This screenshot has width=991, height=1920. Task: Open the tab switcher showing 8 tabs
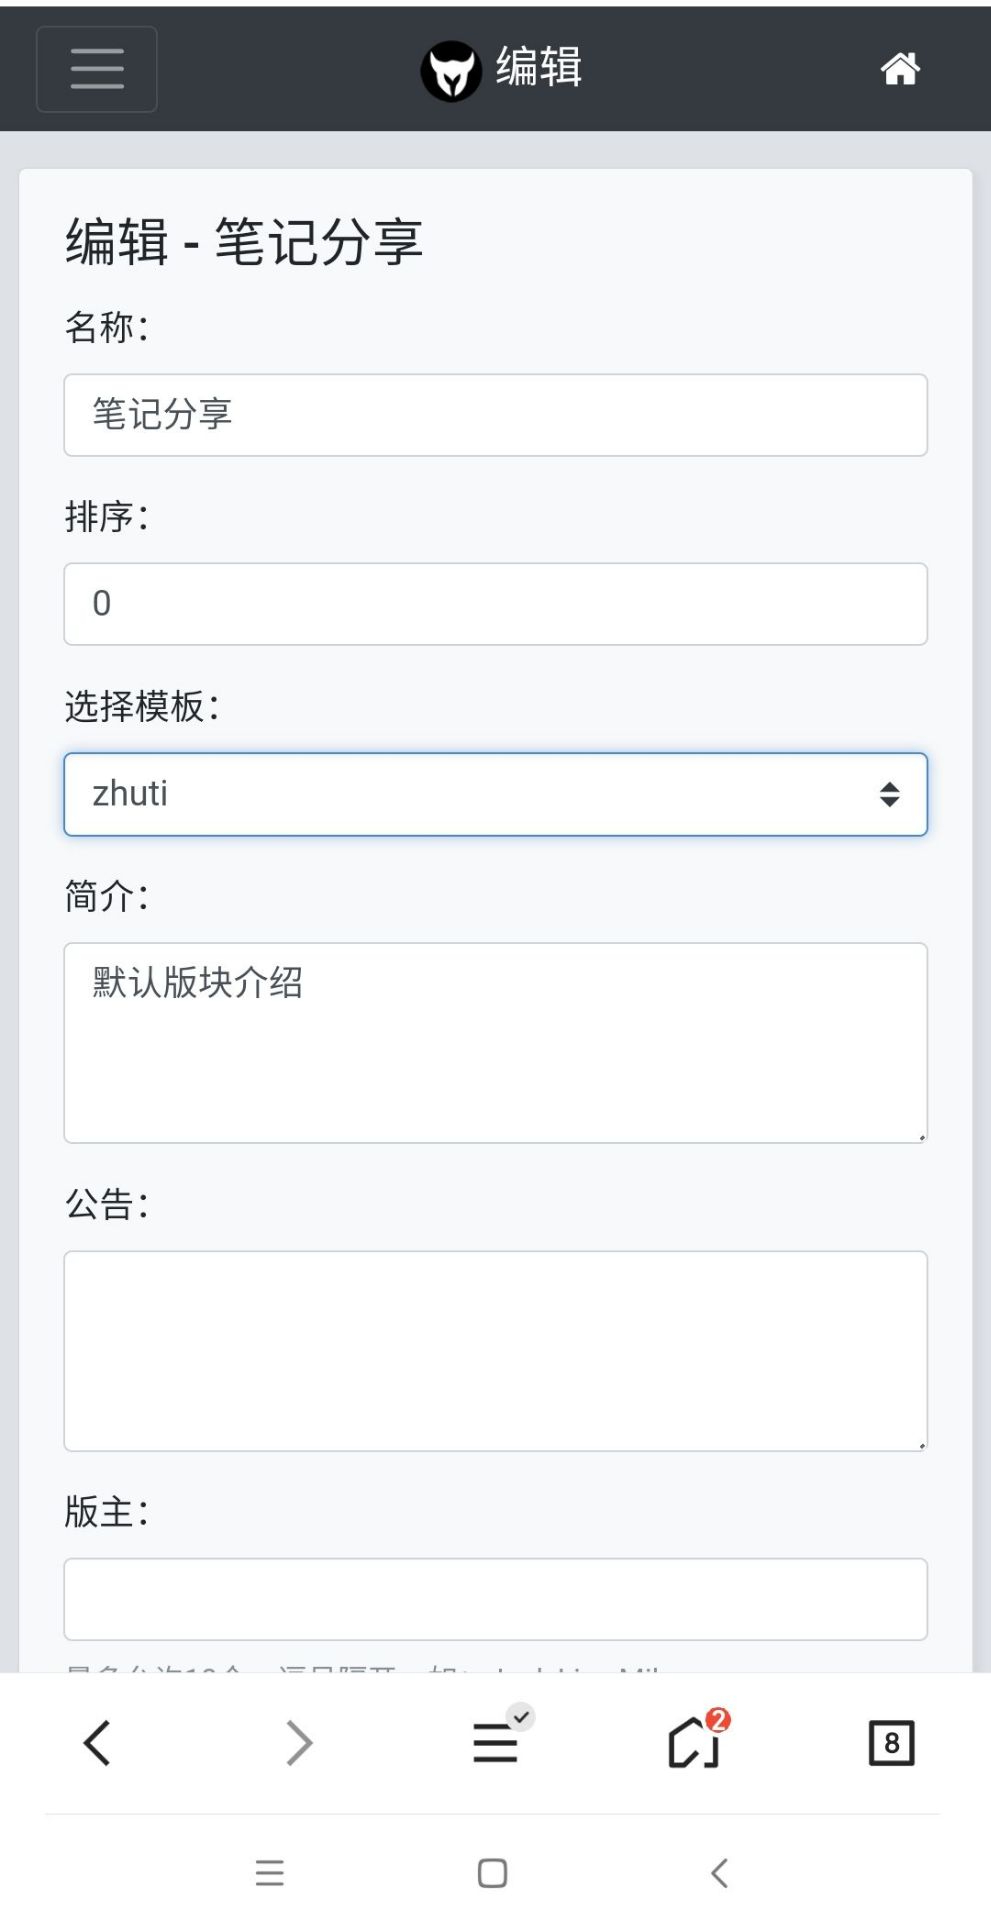click(890, 1742)
